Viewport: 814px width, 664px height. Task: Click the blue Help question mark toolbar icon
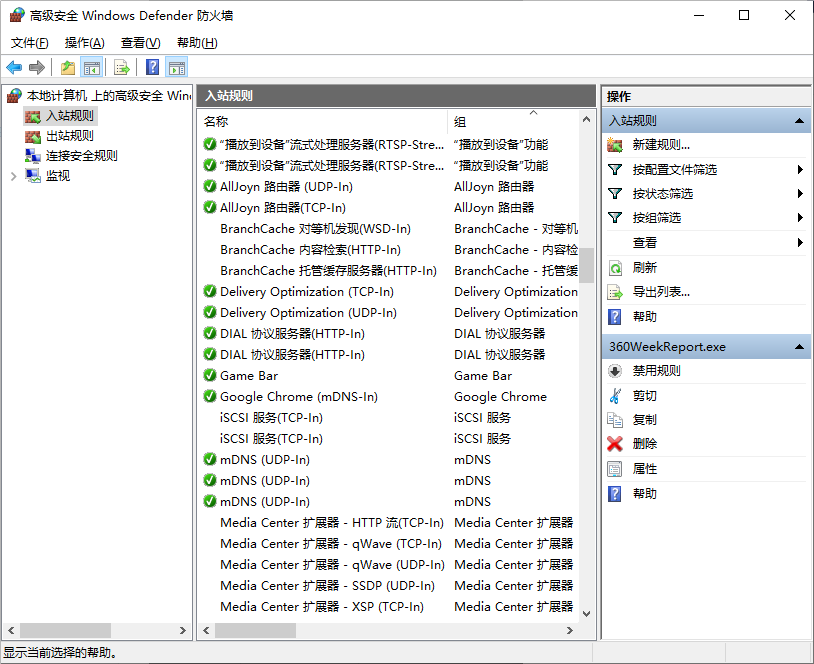[x=151, y=67]
